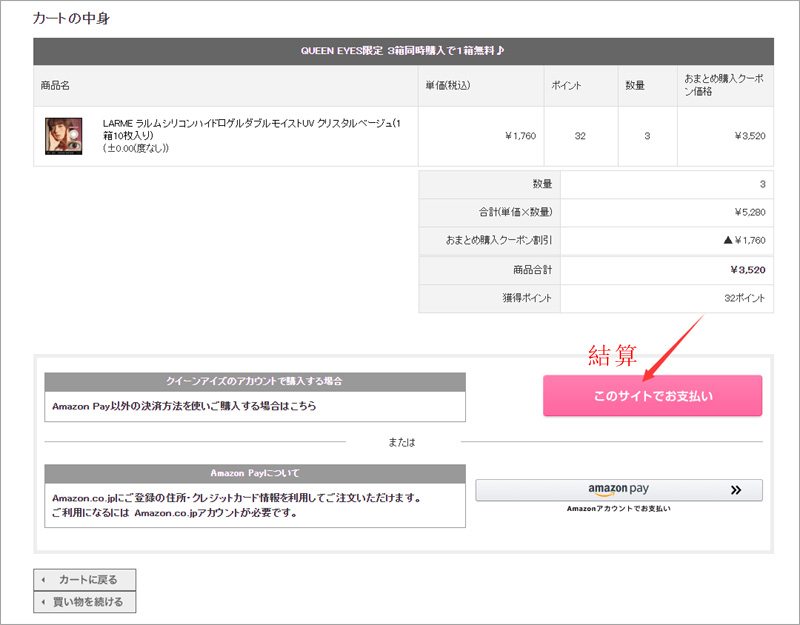The image size is (800, 625).
Task: Click the pink このサイトでお支払い button
Action: pos(652,396)
